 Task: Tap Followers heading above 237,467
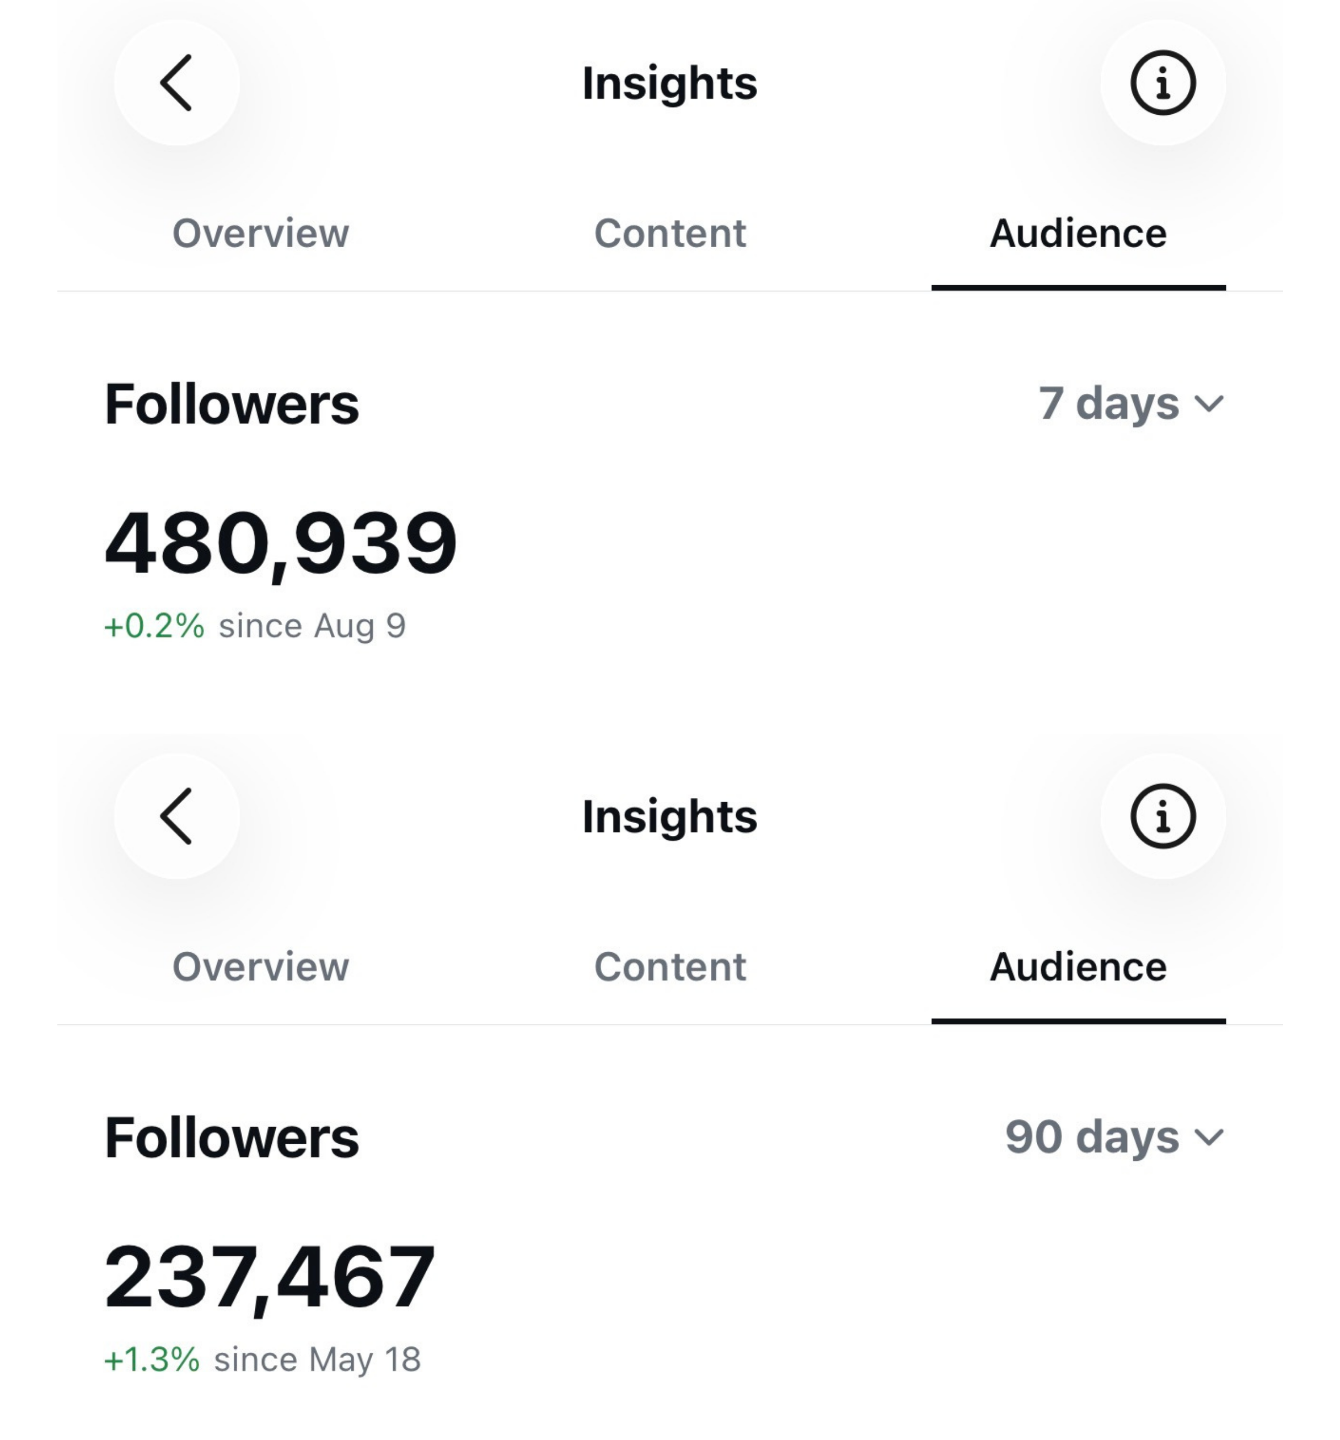pos(232,1137)
